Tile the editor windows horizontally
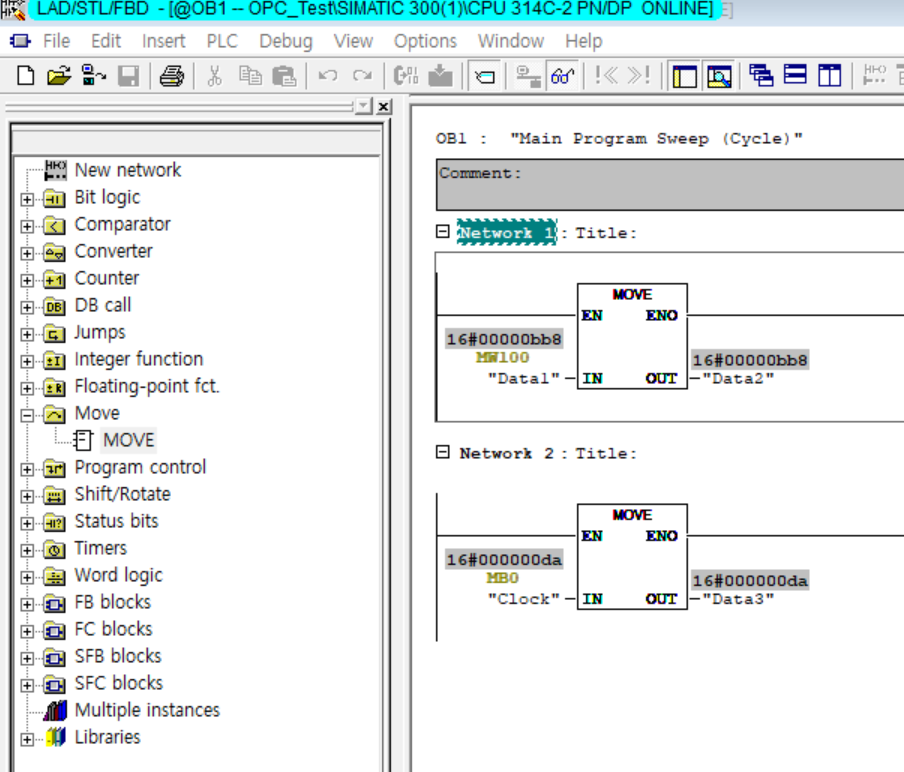This screenshot has width=904, height=772. coord(794,72)
